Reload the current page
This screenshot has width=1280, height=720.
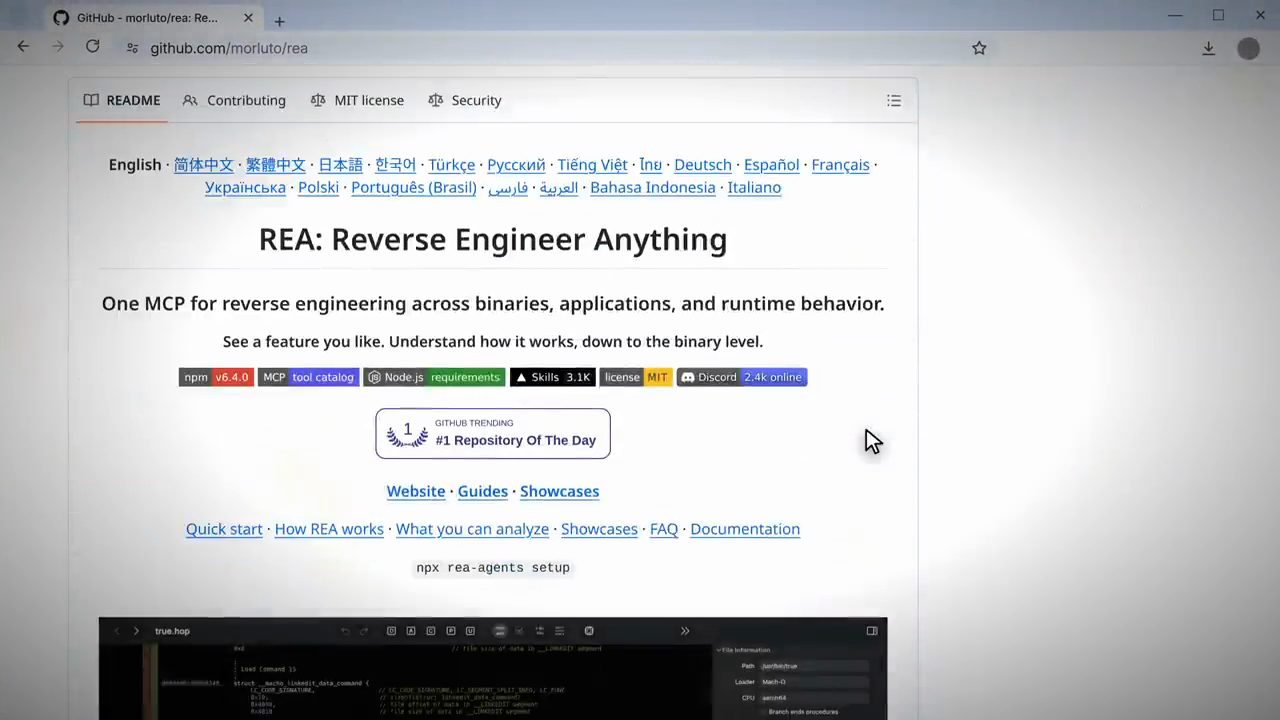tap(92, 47)
